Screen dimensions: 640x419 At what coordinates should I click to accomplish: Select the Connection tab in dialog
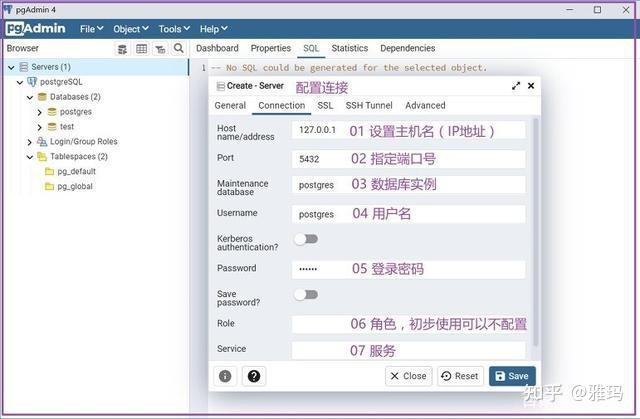(x=282, y=105)
